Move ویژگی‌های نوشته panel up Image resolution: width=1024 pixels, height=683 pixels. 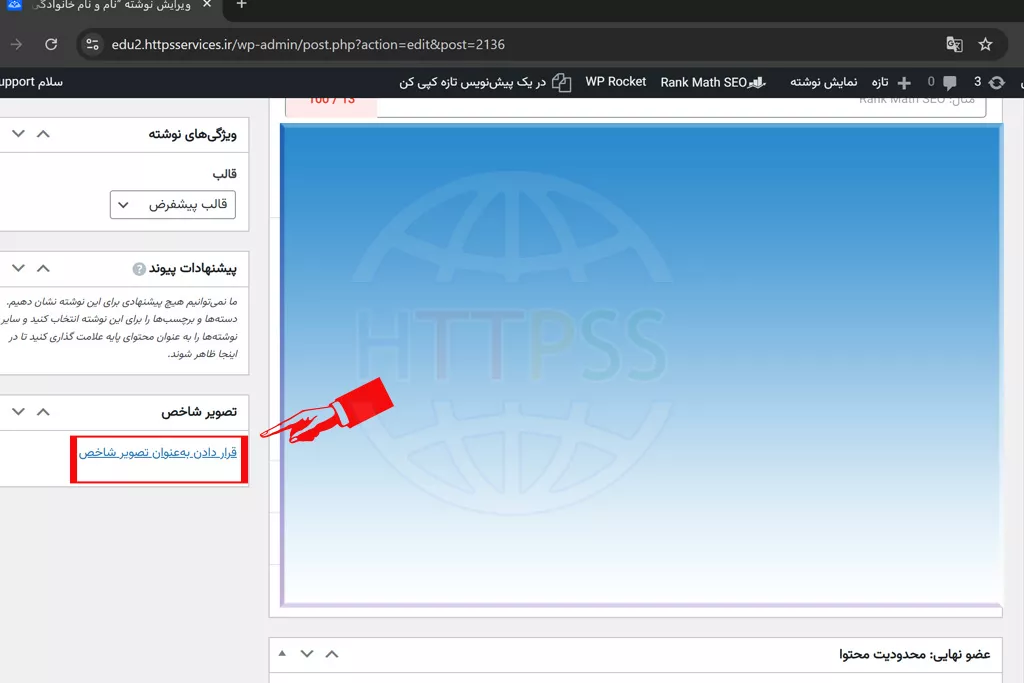[x=43, y=133]
